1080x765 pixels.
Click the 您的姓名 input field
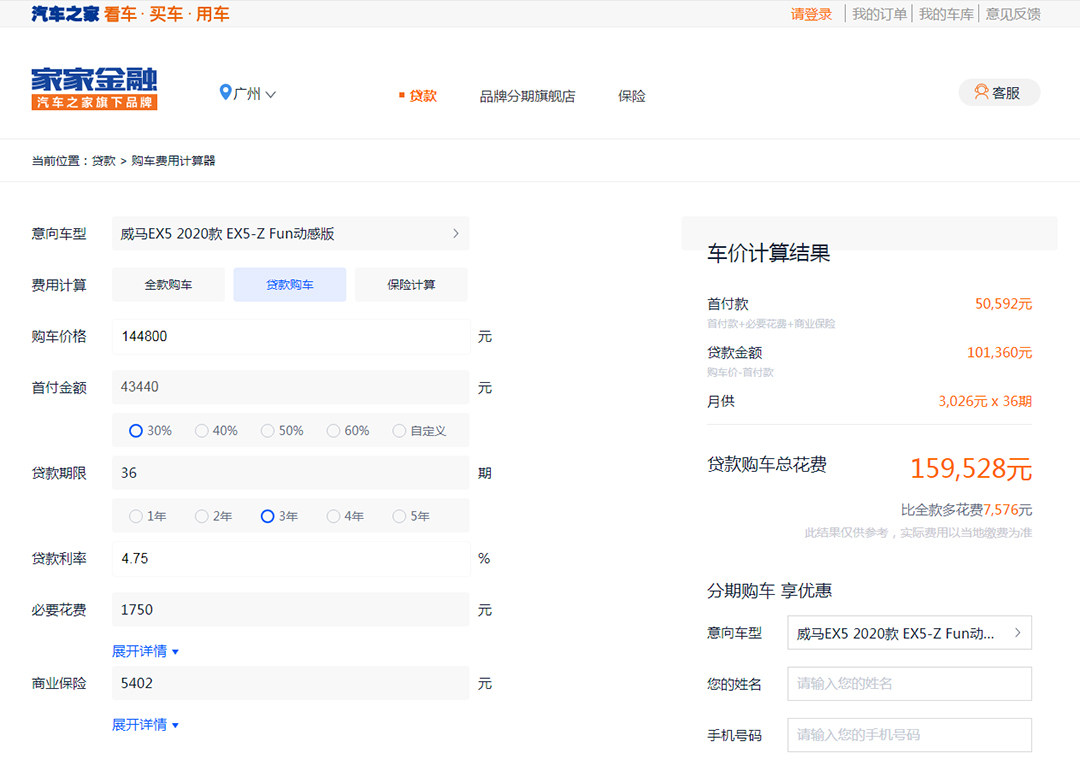pos(909,684)
